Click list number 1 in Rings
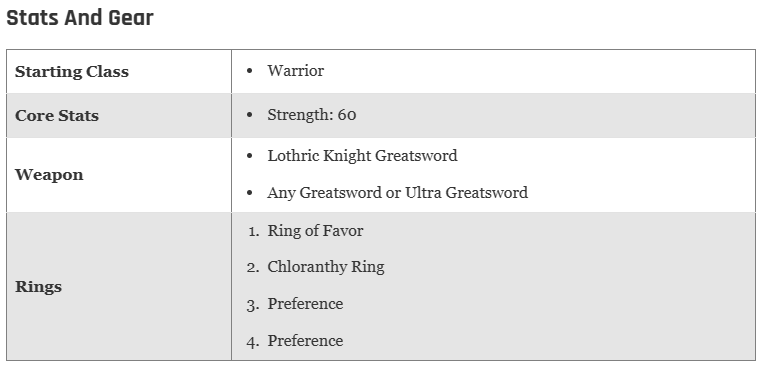Screen dimensions: 765x370 click(x=253, y=231)
